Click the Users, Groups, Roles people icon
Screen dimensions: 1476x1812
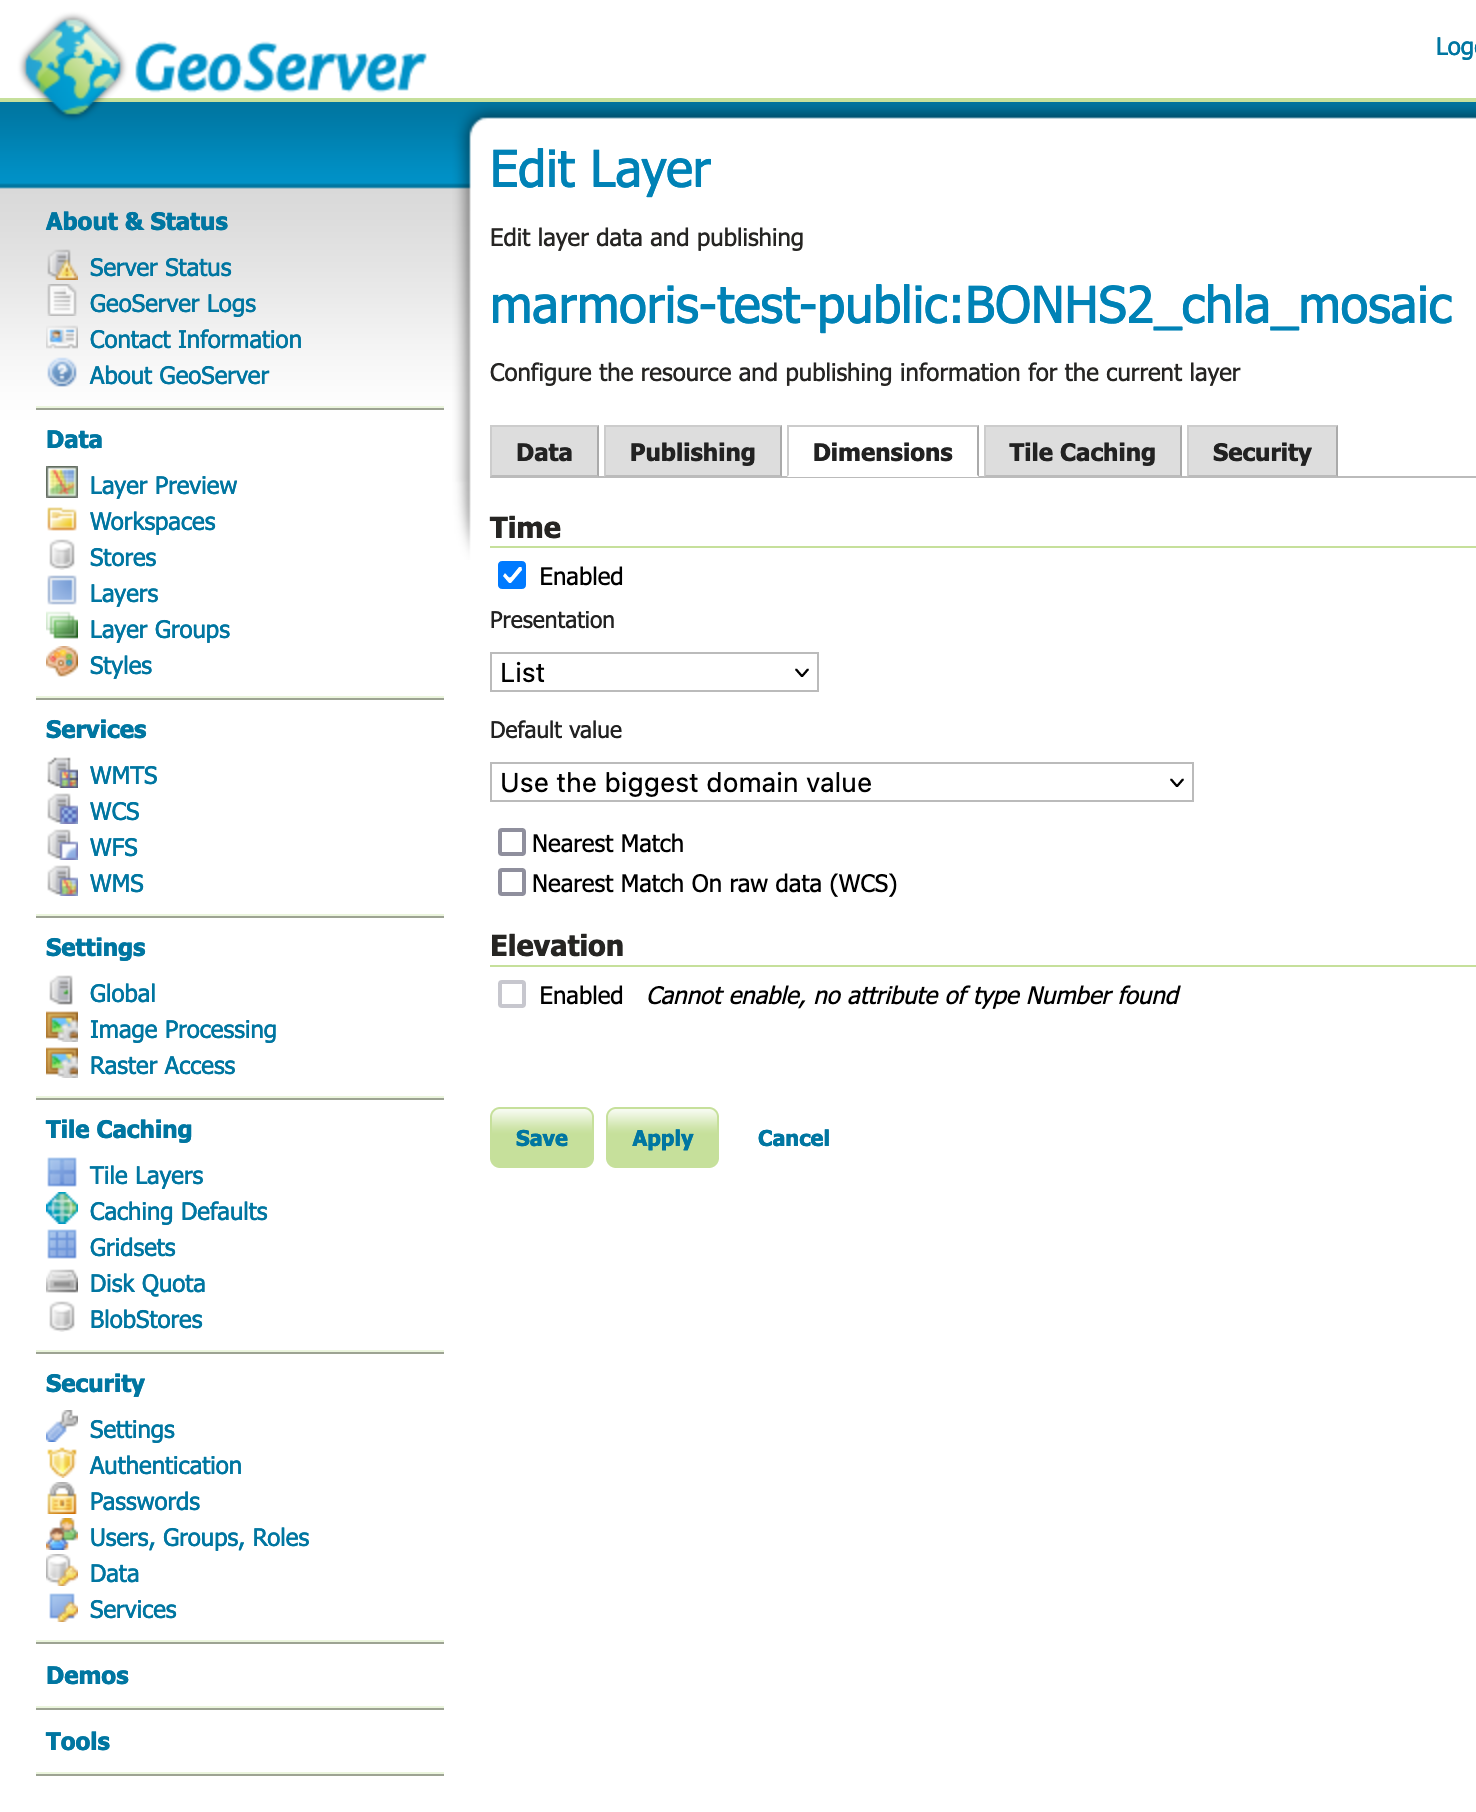tap(62, 1536)
